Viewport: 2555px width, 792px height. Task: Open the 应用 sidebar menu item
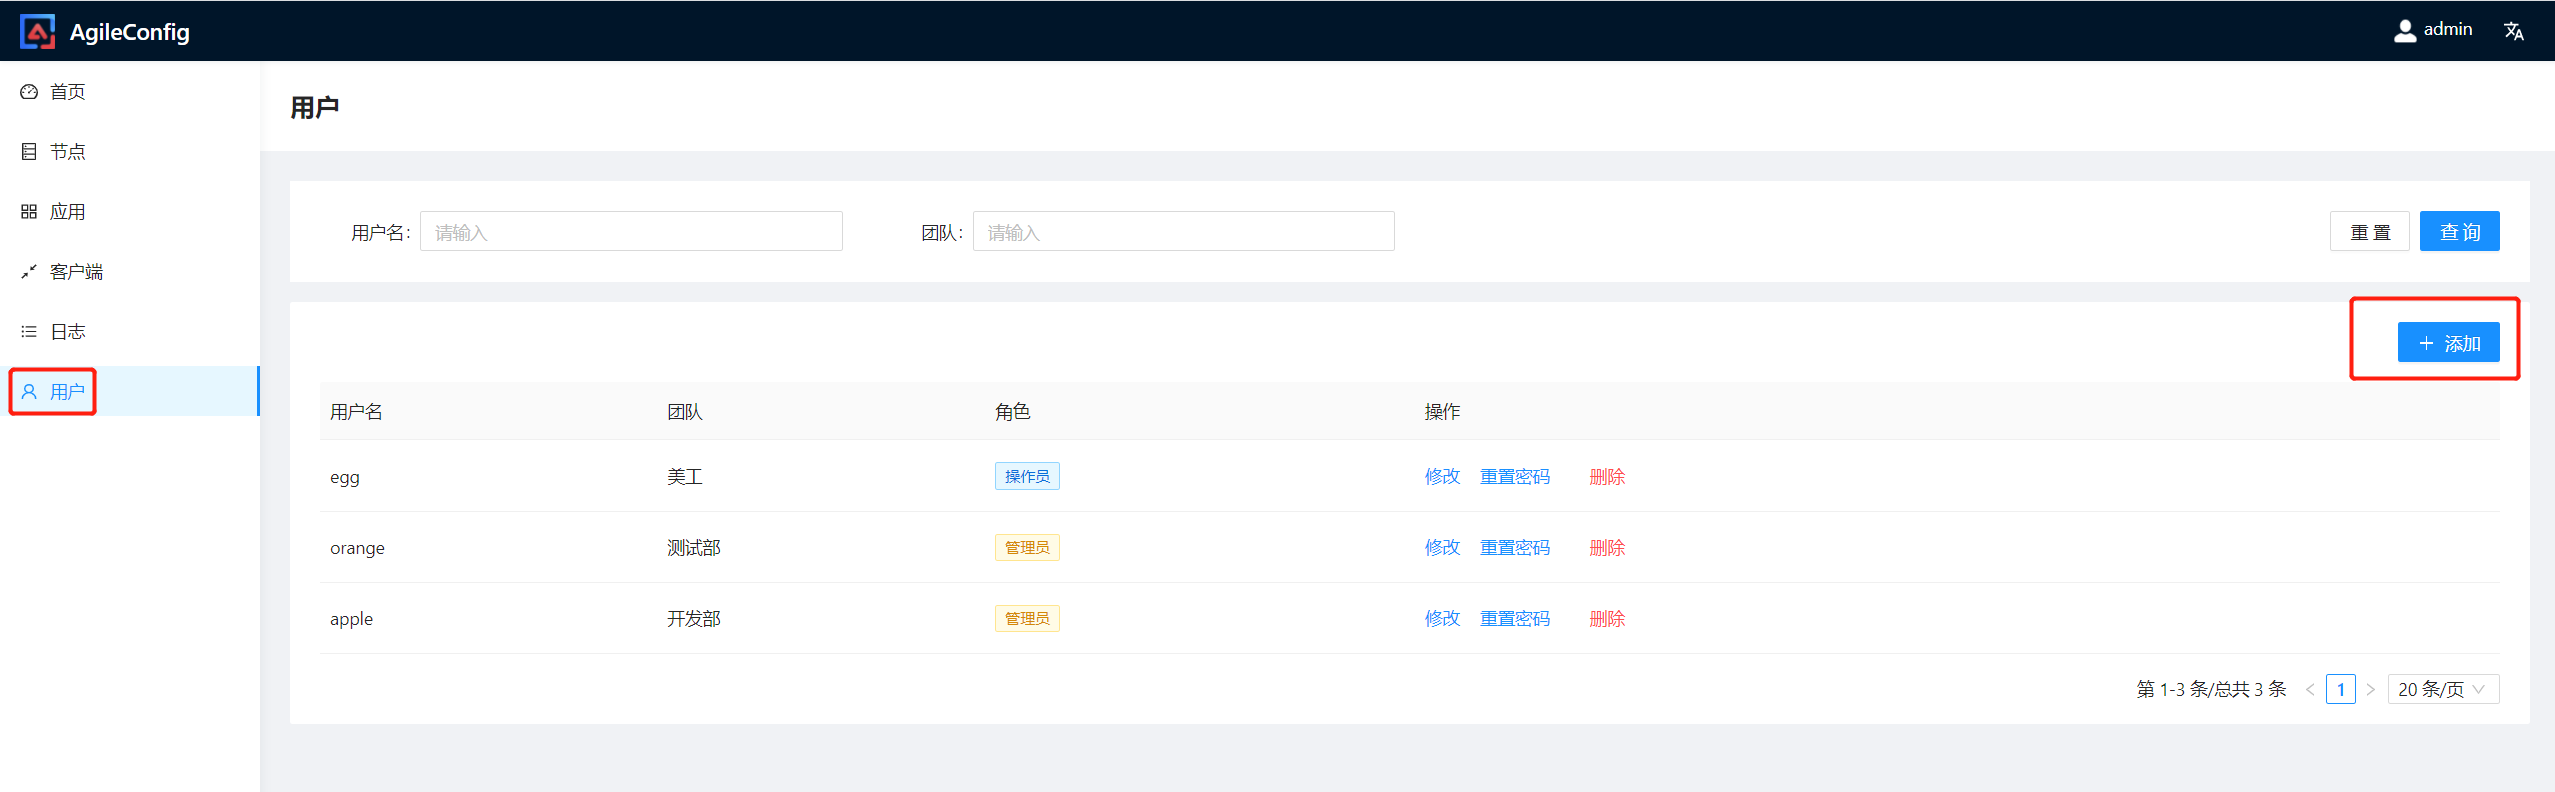(130, 212)
